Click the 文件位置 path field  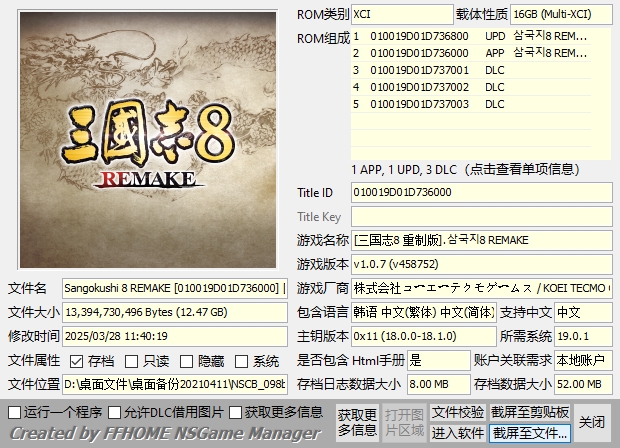[175, 384]
